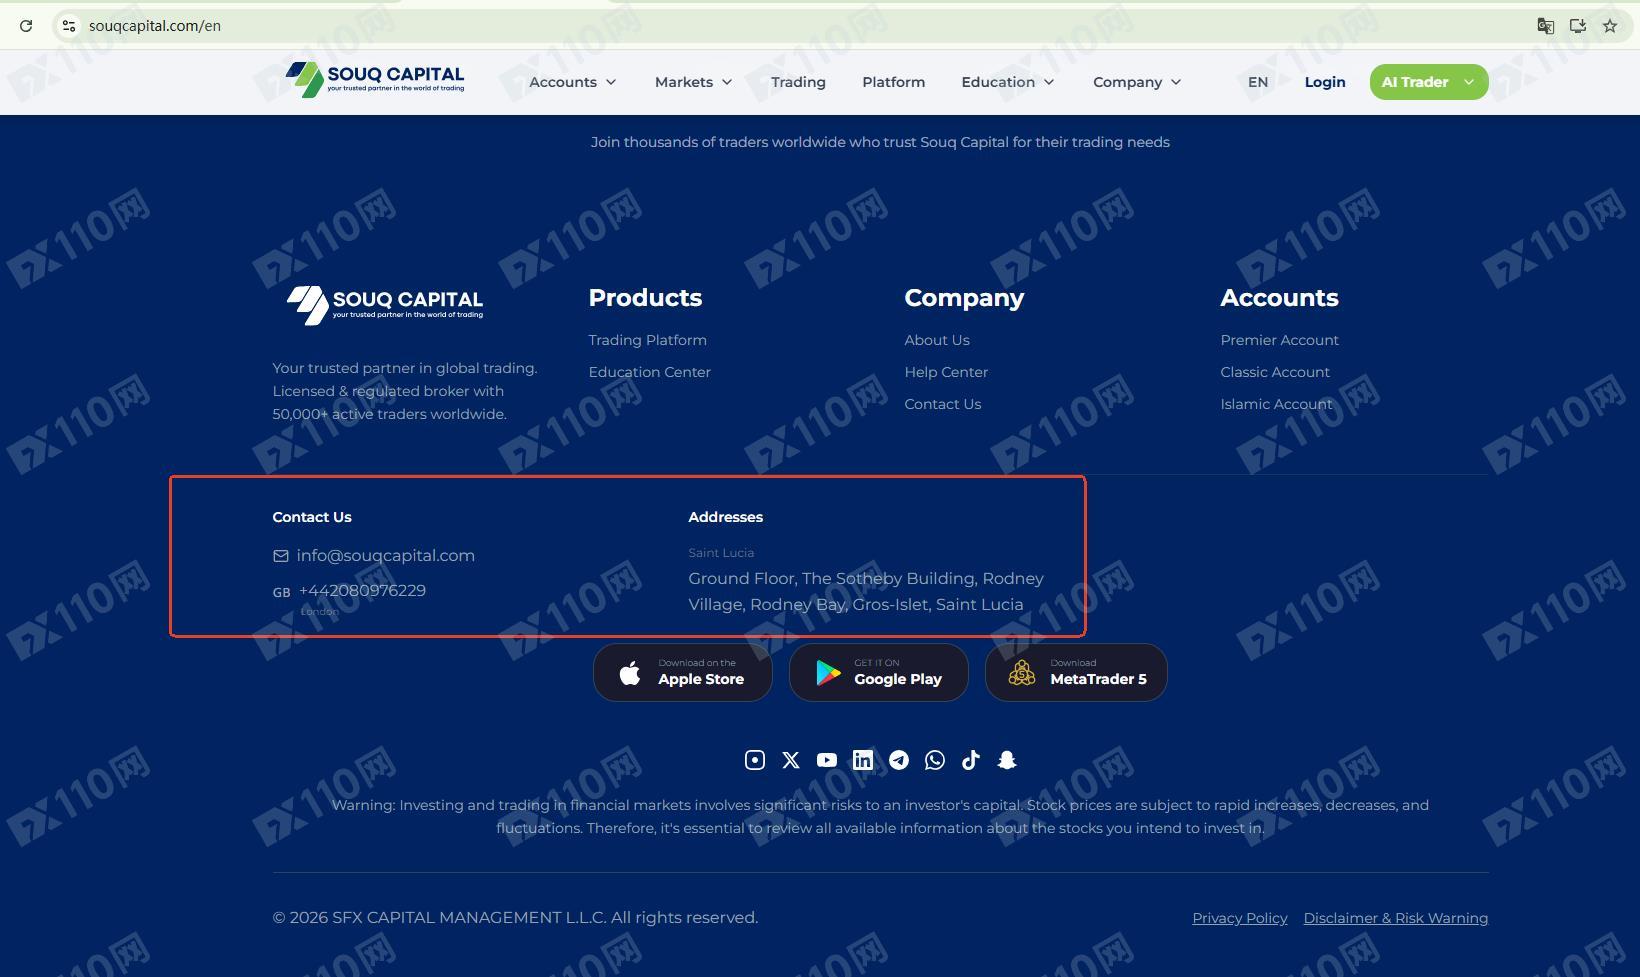The image size is (1640, 977).
Task: Open the Platform menu item
Action: (893, 82)
